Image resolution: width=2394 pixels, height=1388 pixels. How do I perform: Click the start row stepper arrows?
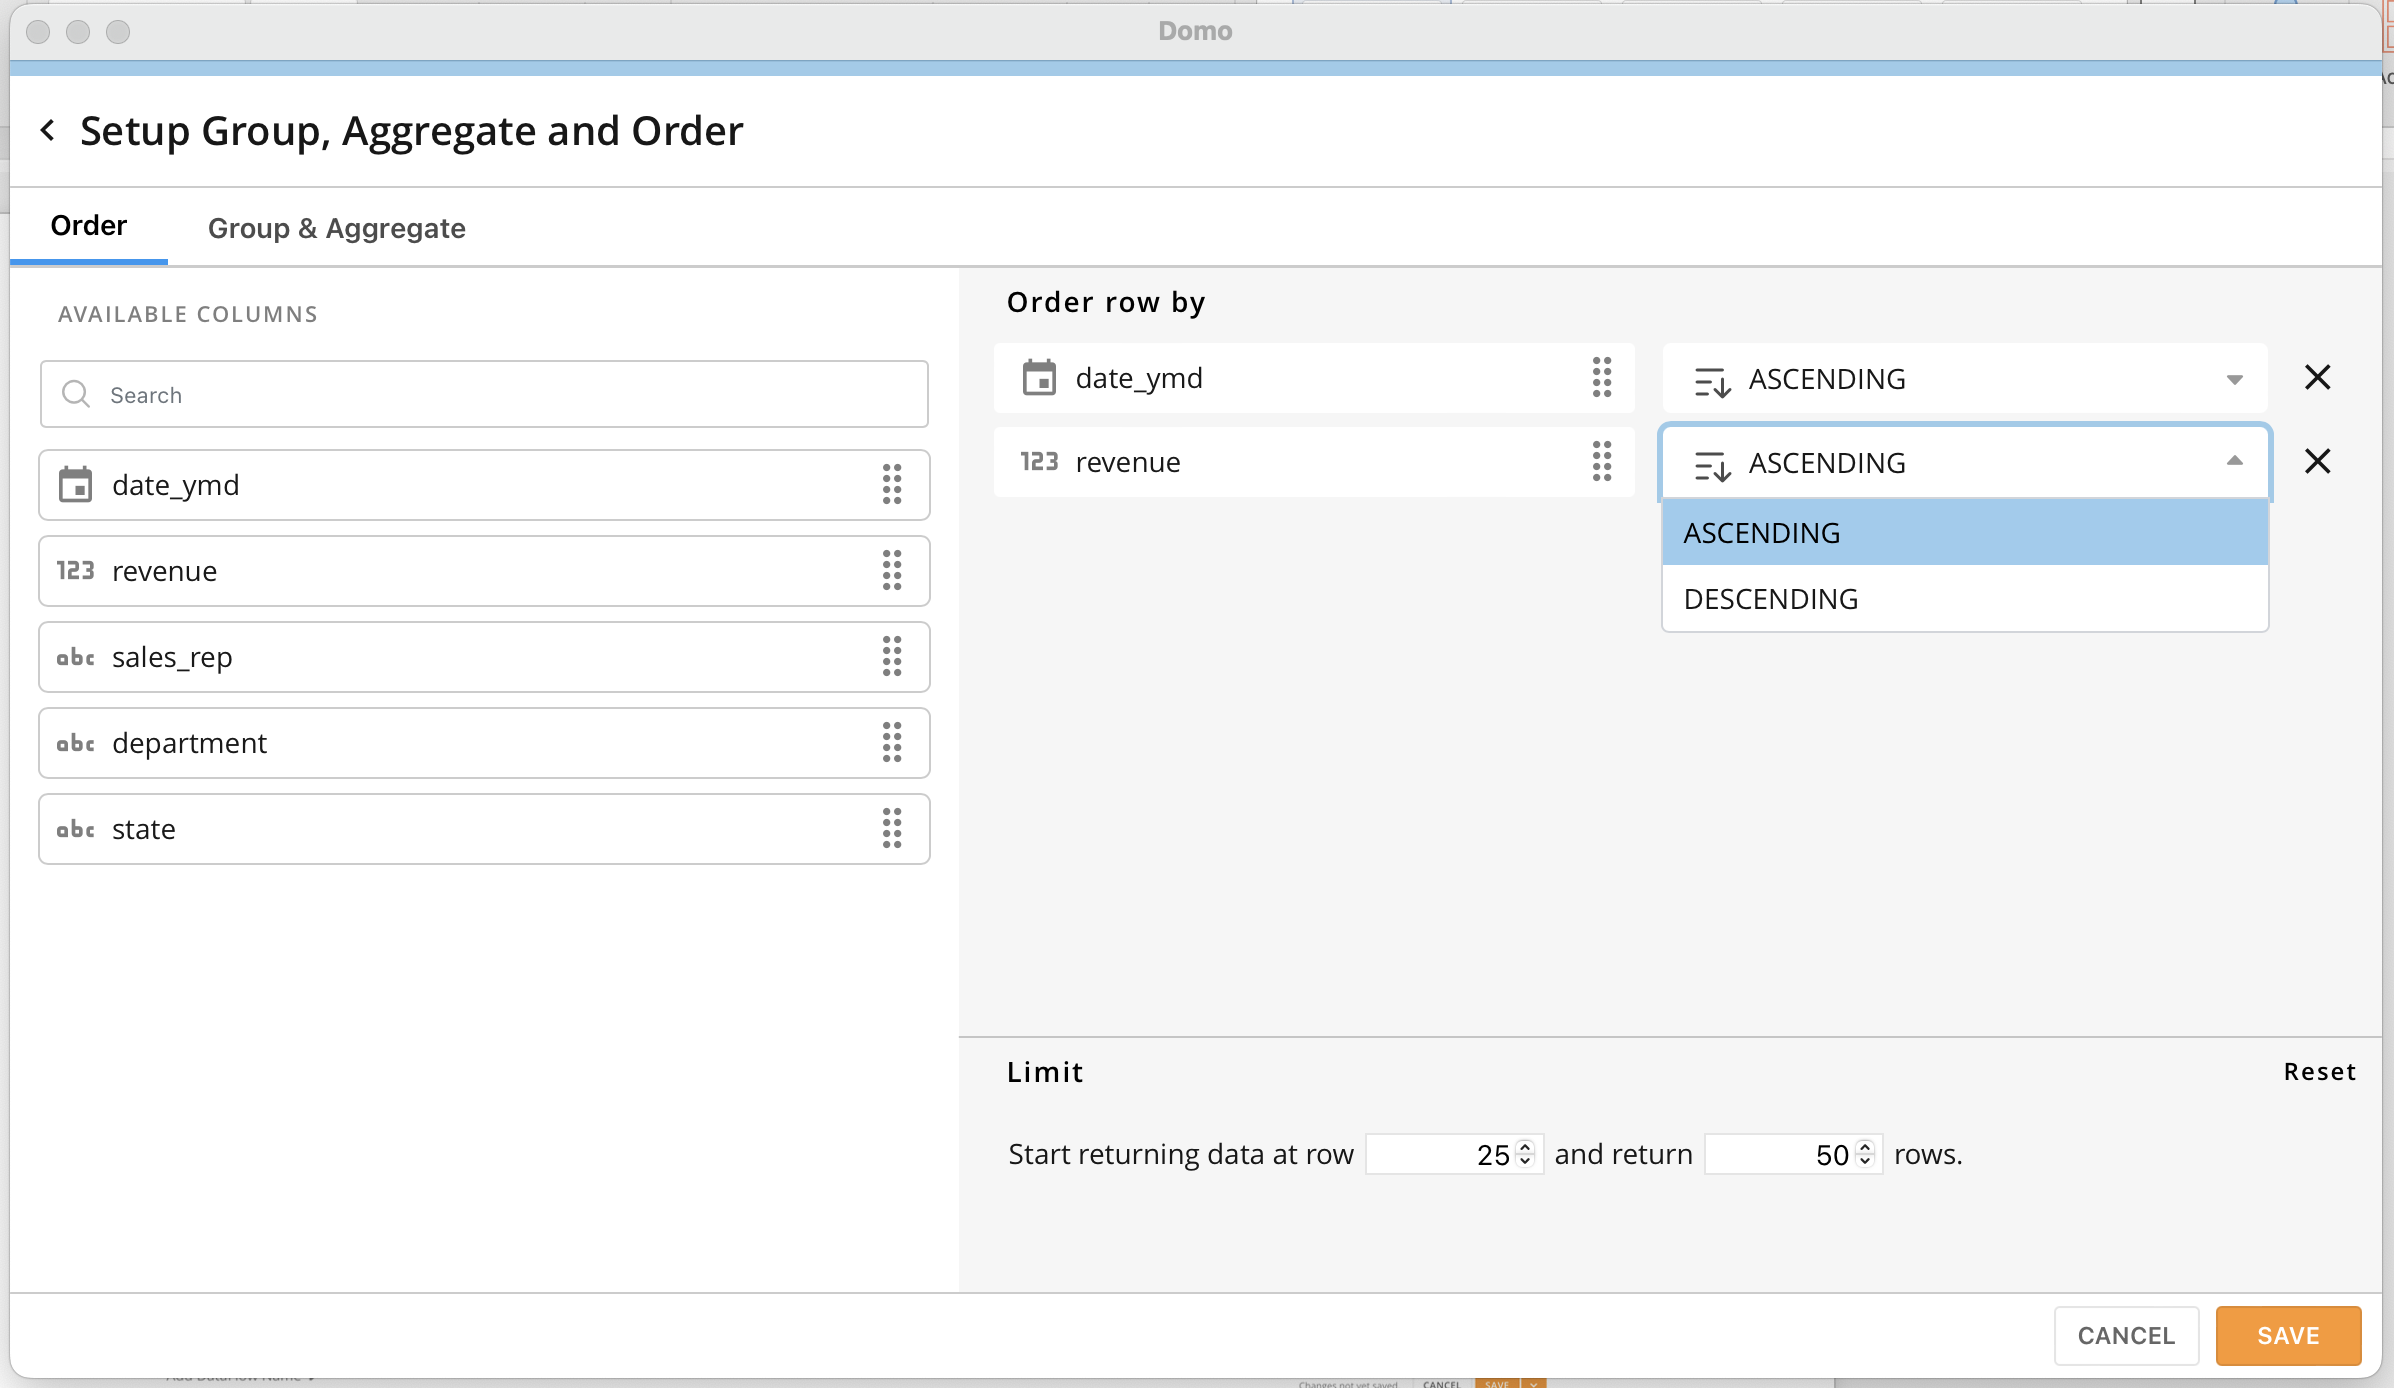coord(1525,1154)
